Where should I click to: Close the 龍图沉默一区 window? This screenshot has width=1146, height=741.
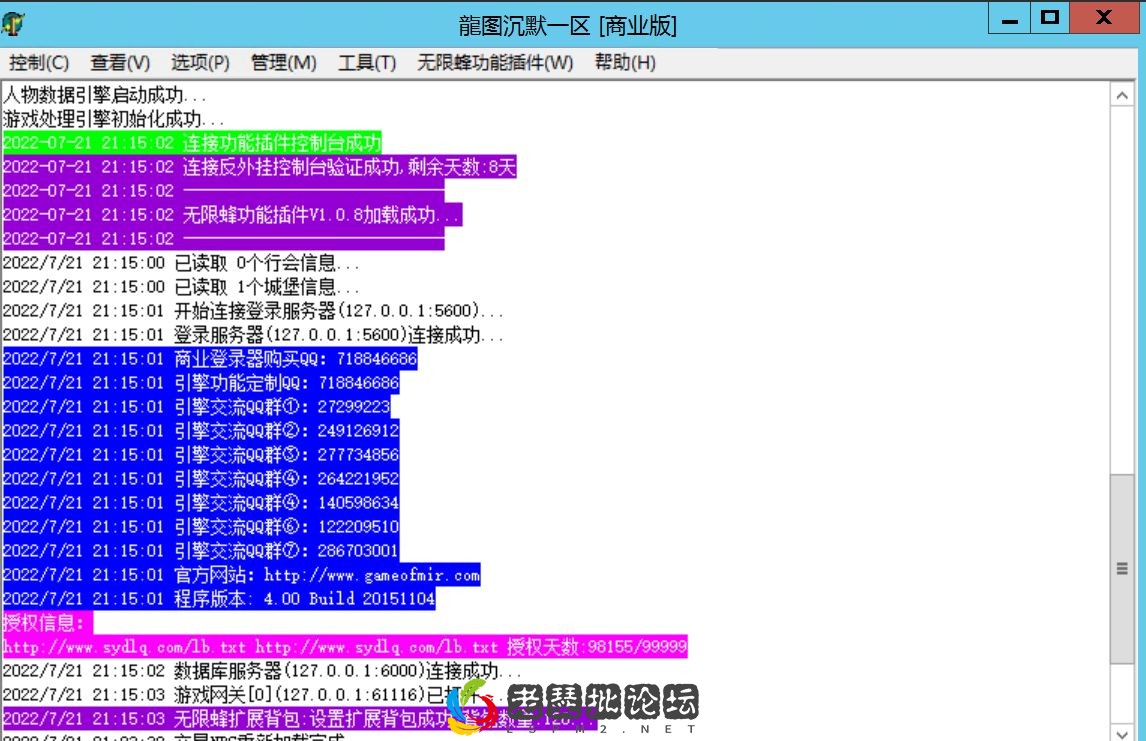[x=1104, y=18]
